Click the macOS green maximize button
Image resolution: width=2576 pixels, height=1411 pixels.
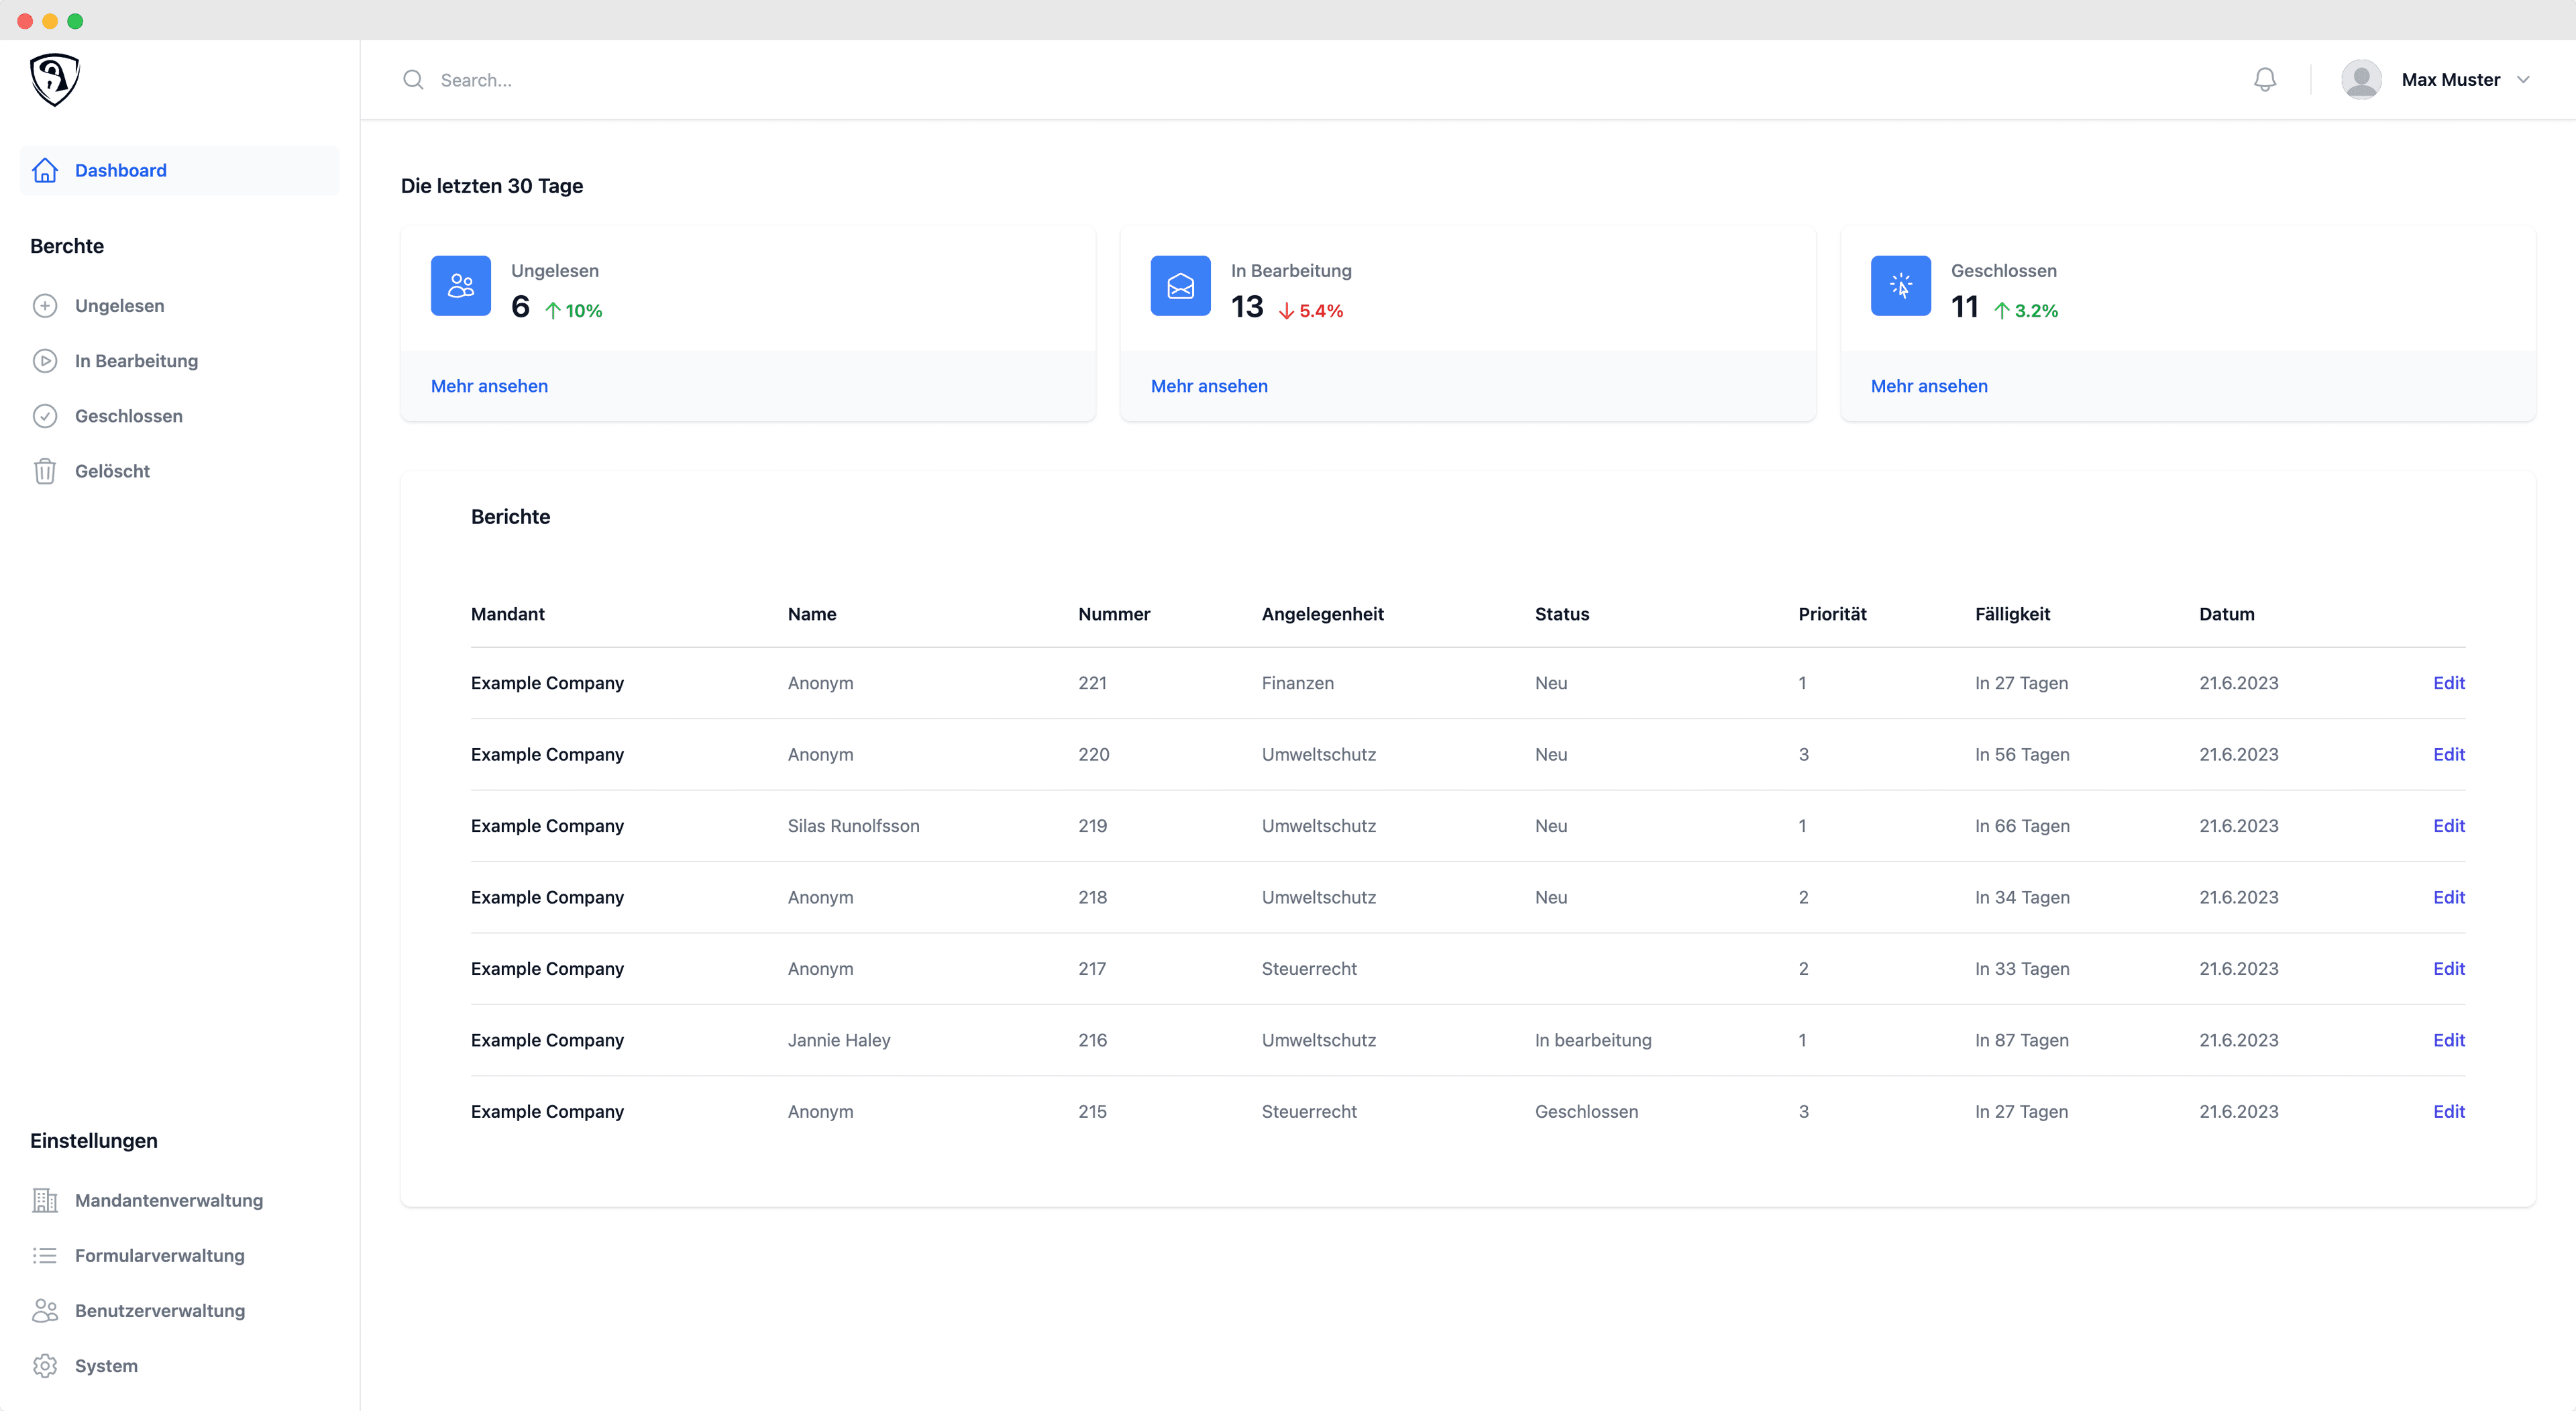75,21
